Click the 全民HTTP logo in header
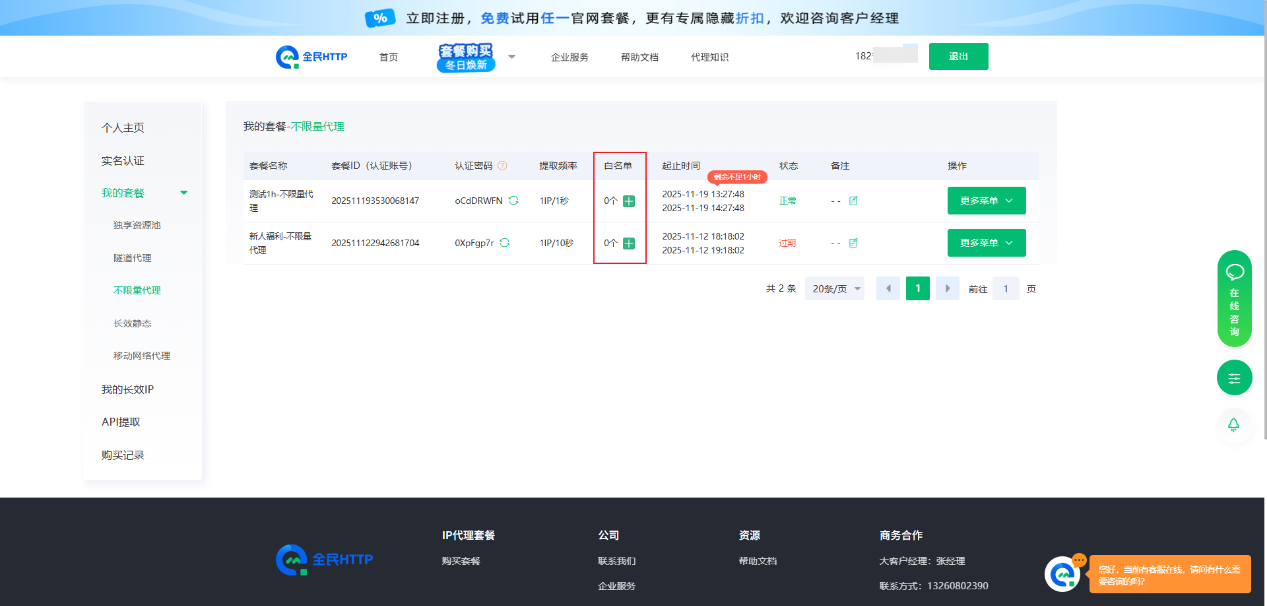This screenshot has width=1267, height=606. (x=312, y=57)
